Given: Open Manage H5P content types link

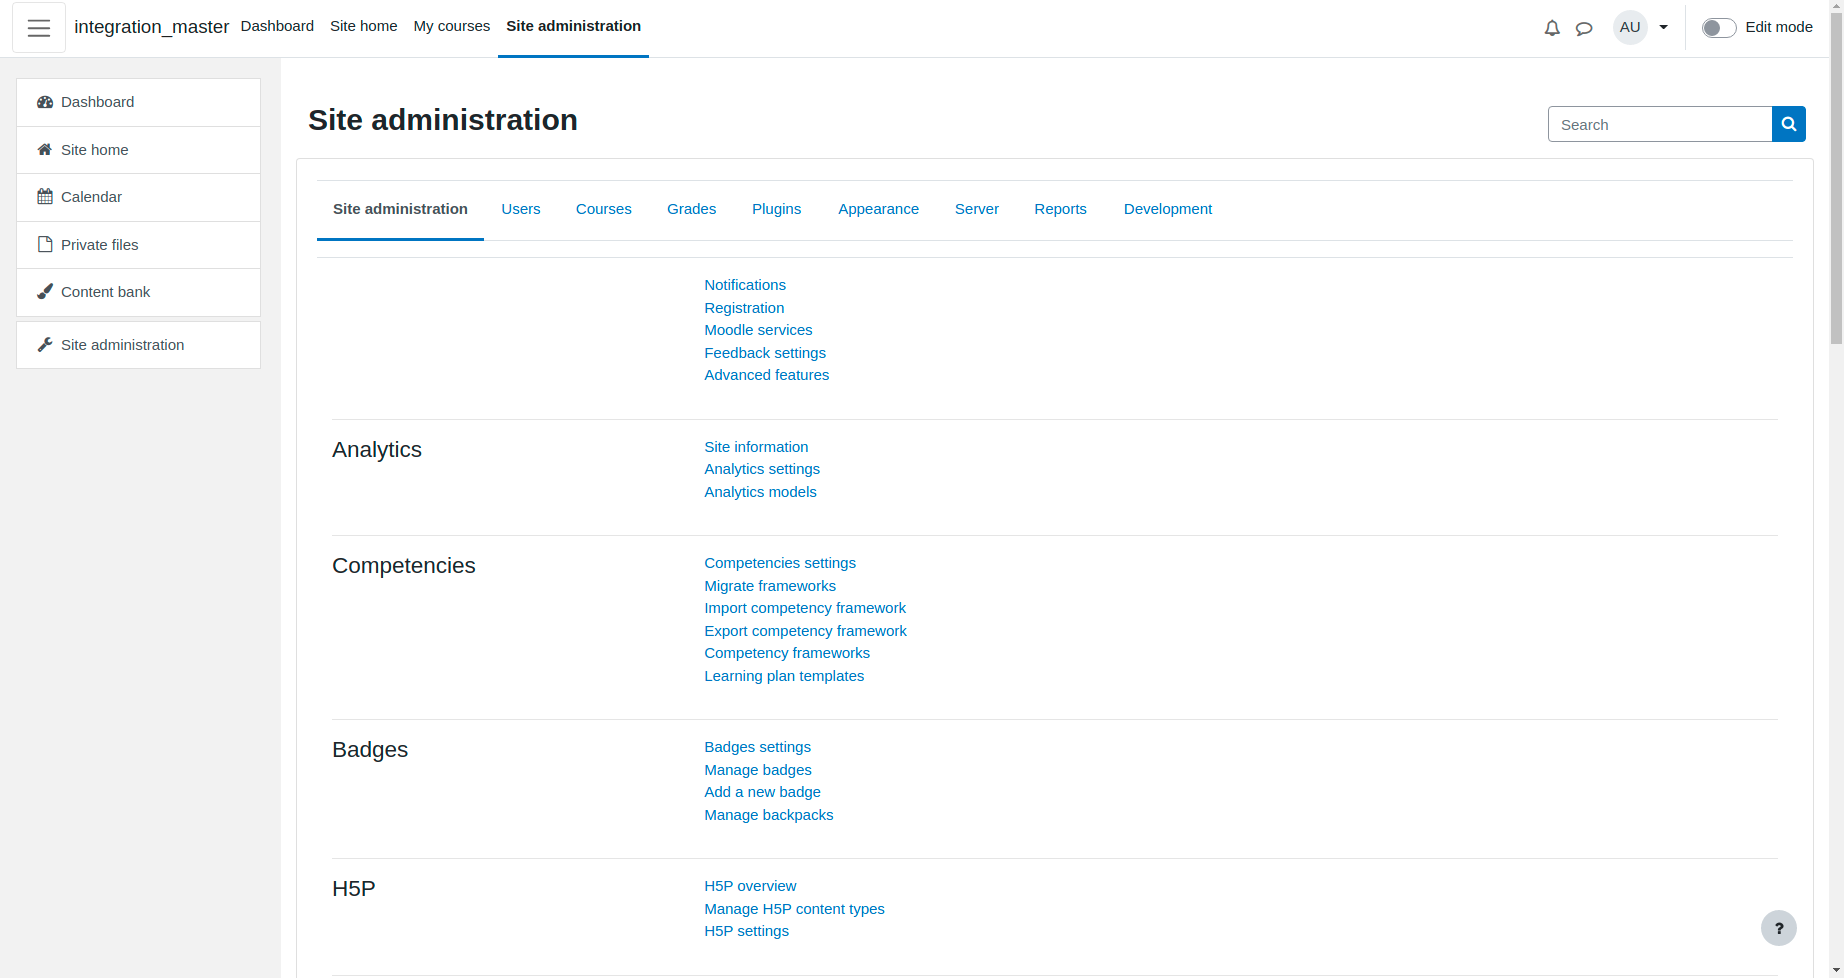Looking at the screenshot, I should click(x=794, y=909).
